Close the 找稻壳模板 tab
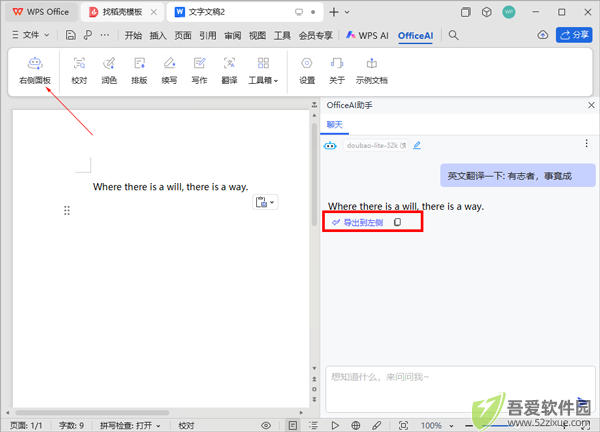 point(153,12)
